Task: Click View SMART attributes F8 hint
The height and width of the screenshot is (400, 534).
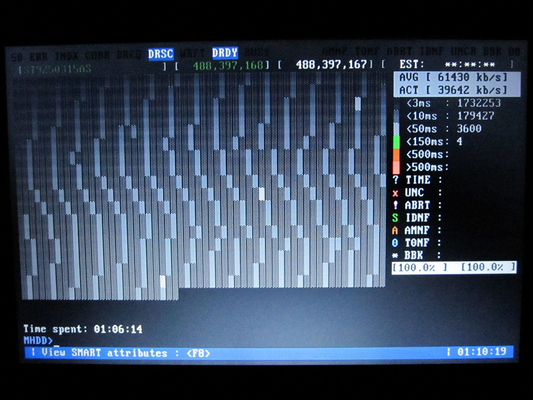Action: 121,353
